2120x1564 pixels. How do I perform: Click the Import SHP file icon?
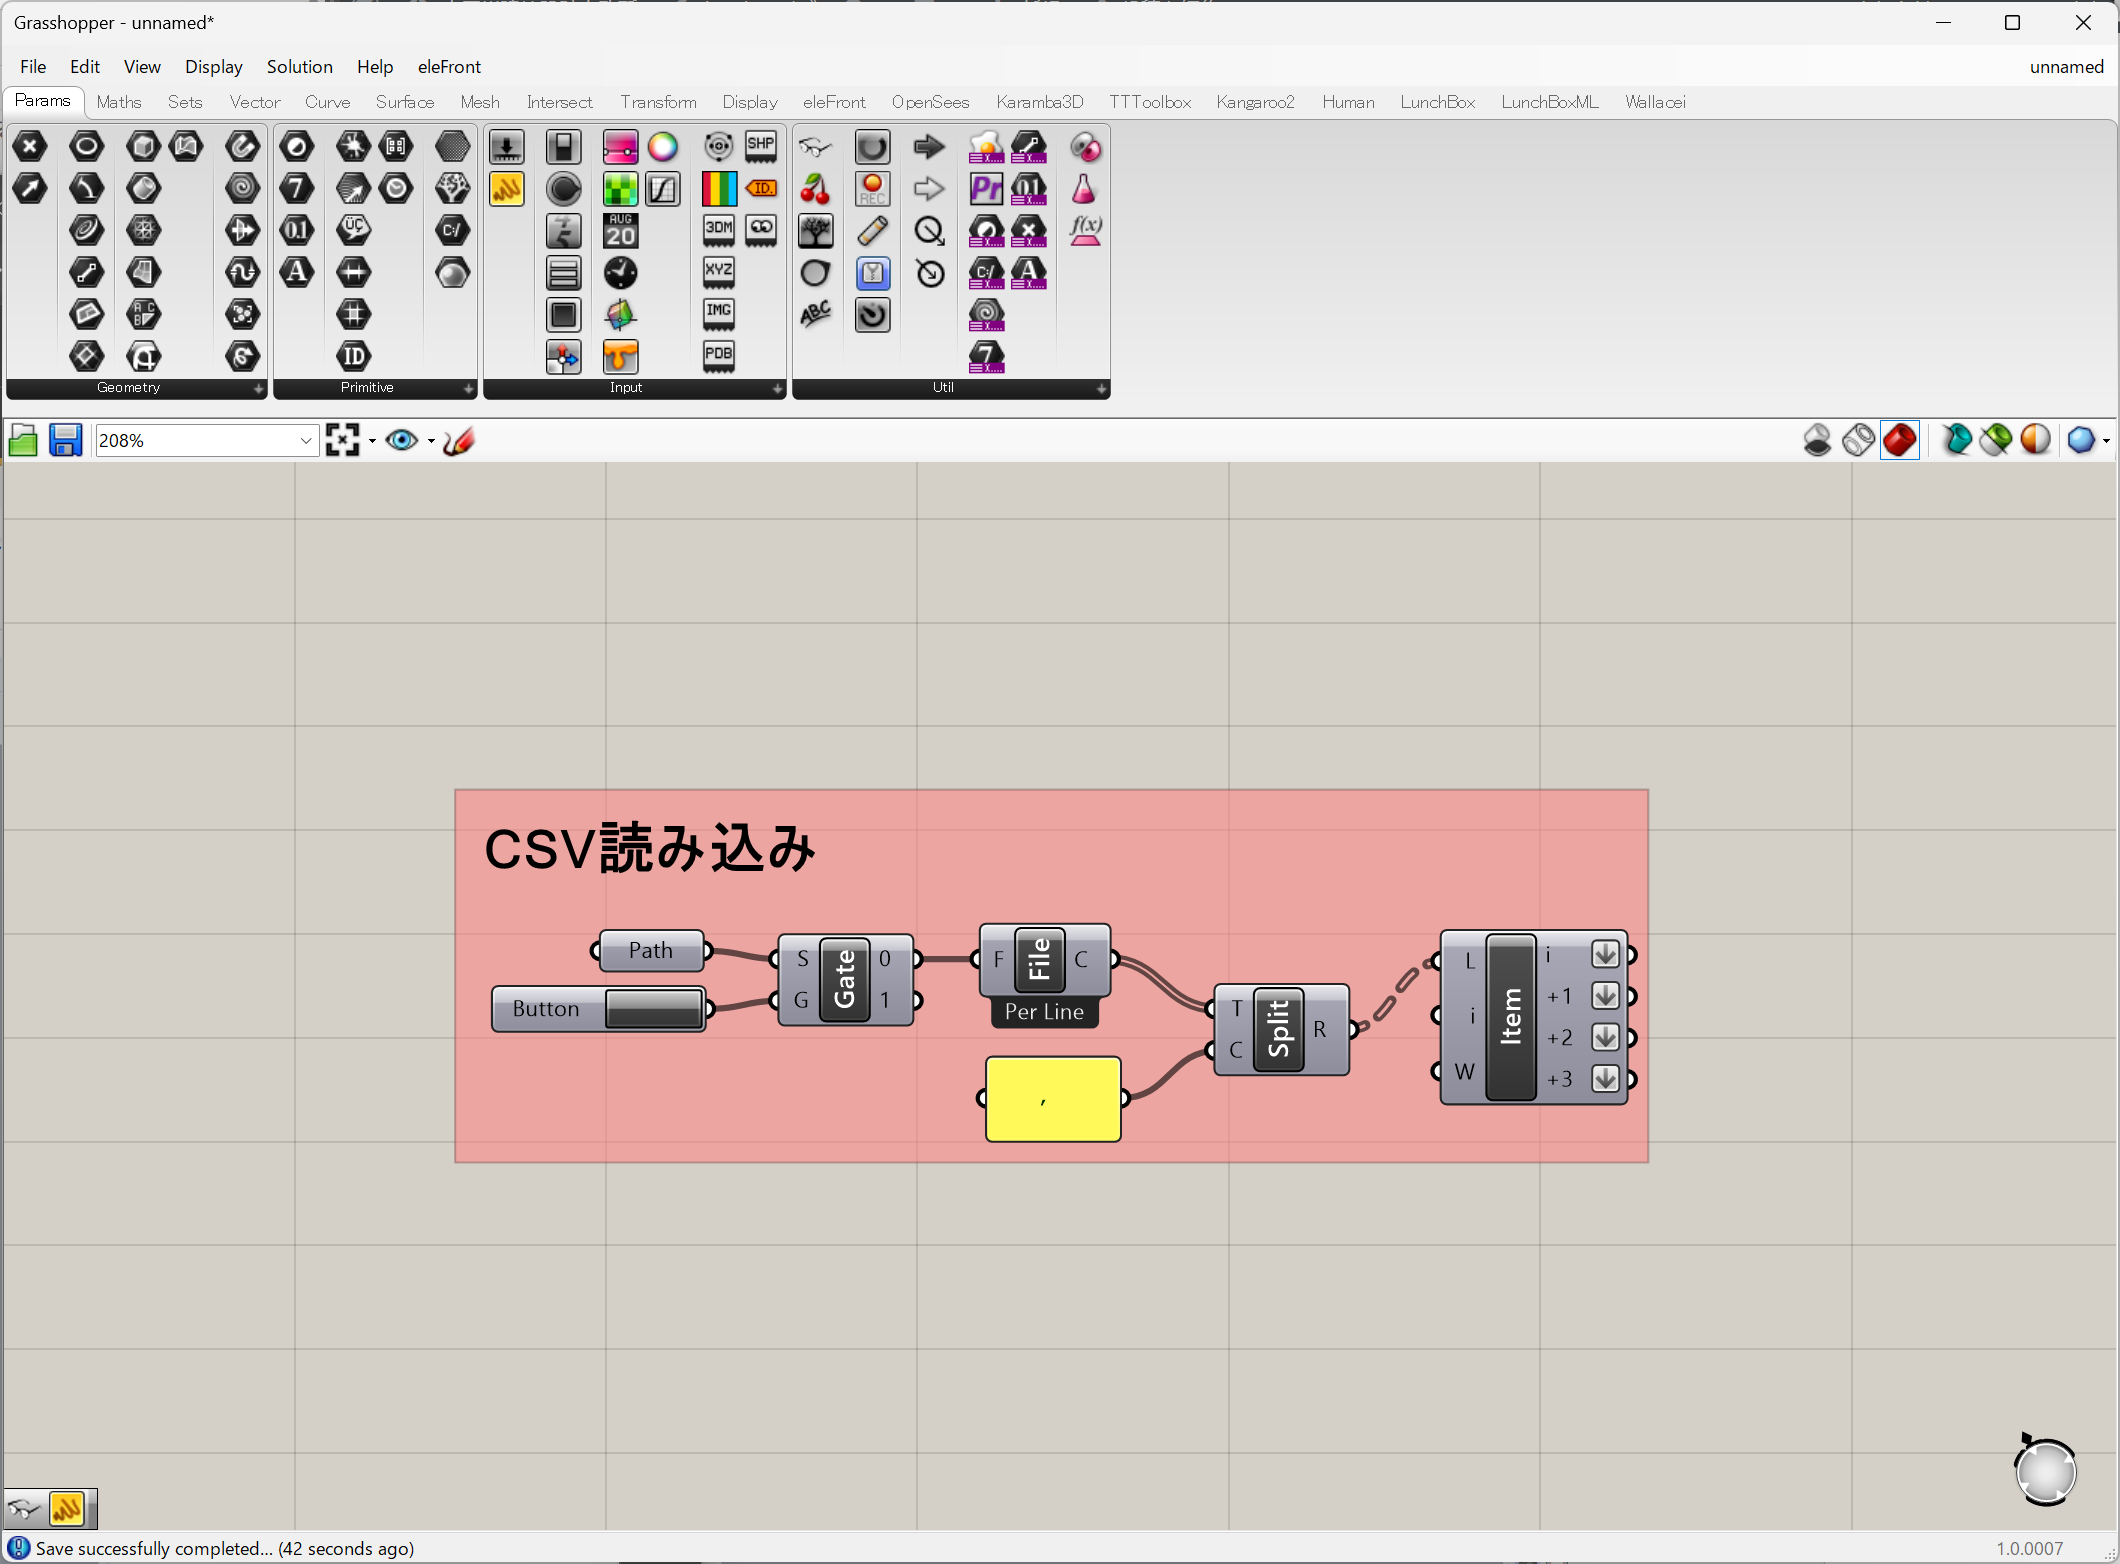[761, 147]
